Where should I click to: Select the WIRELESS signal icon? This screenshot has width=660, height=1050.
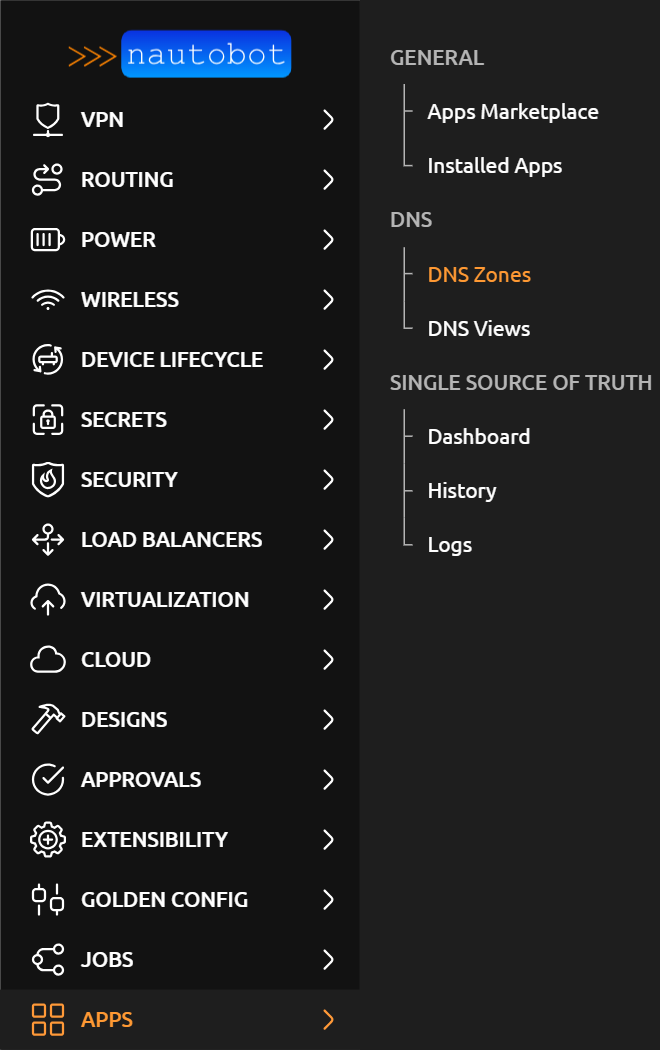[x=47, y=299]
